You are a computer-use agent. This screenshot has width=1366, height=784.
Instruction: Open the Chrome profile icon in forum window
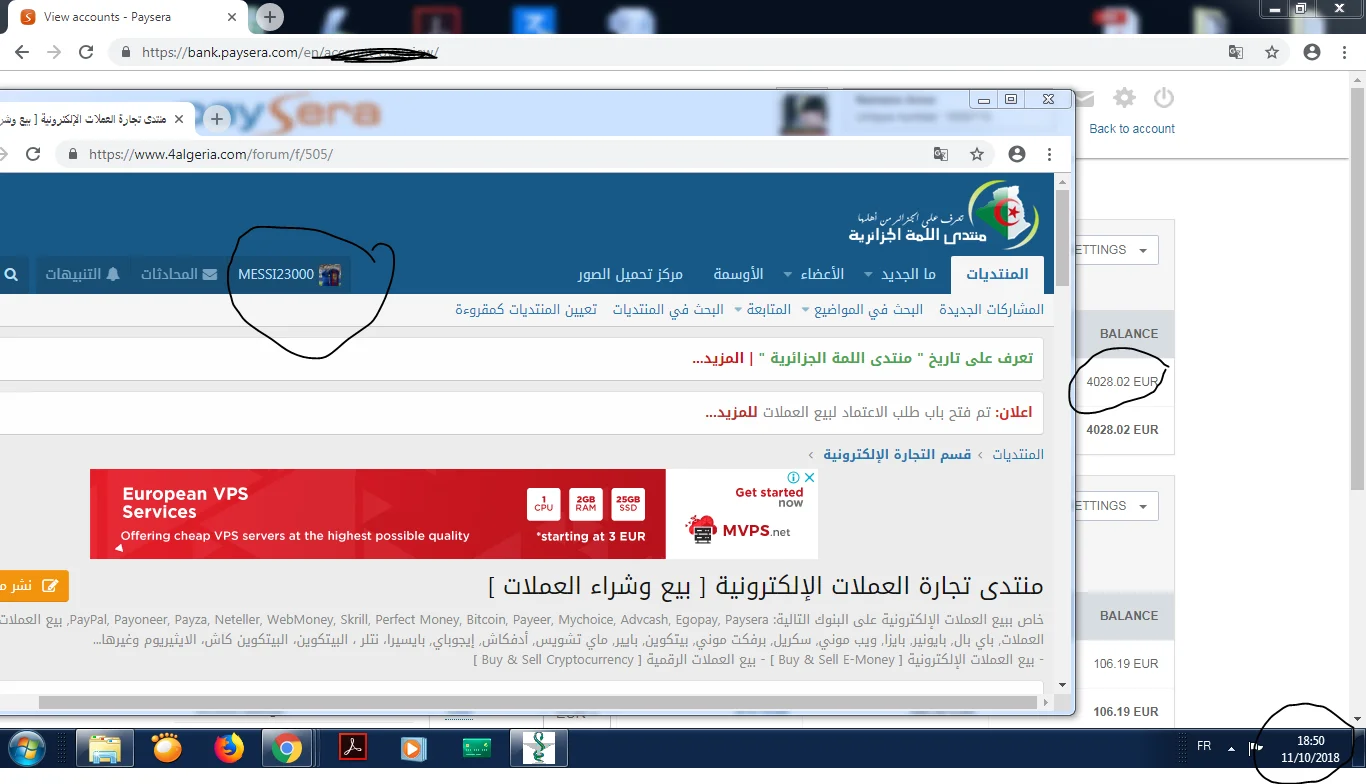(x=1017, y=154)
